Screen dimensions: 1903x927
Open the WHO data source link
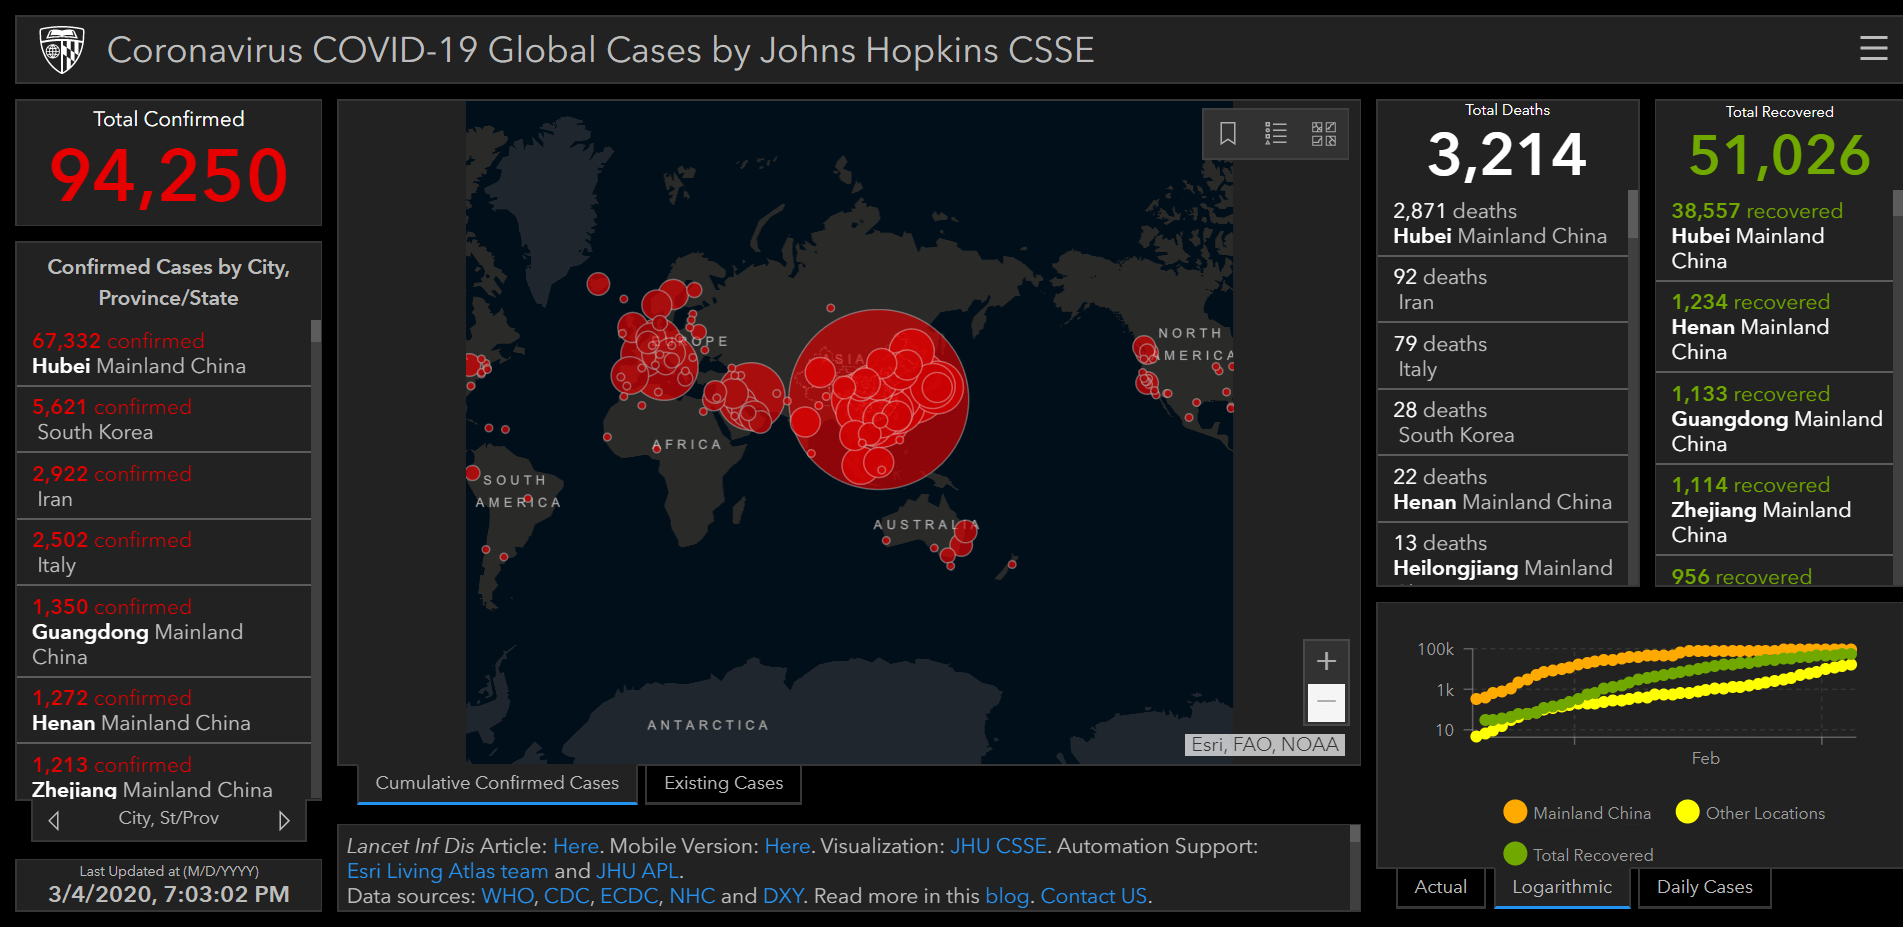pyautogui.click(x=507, y=896)
